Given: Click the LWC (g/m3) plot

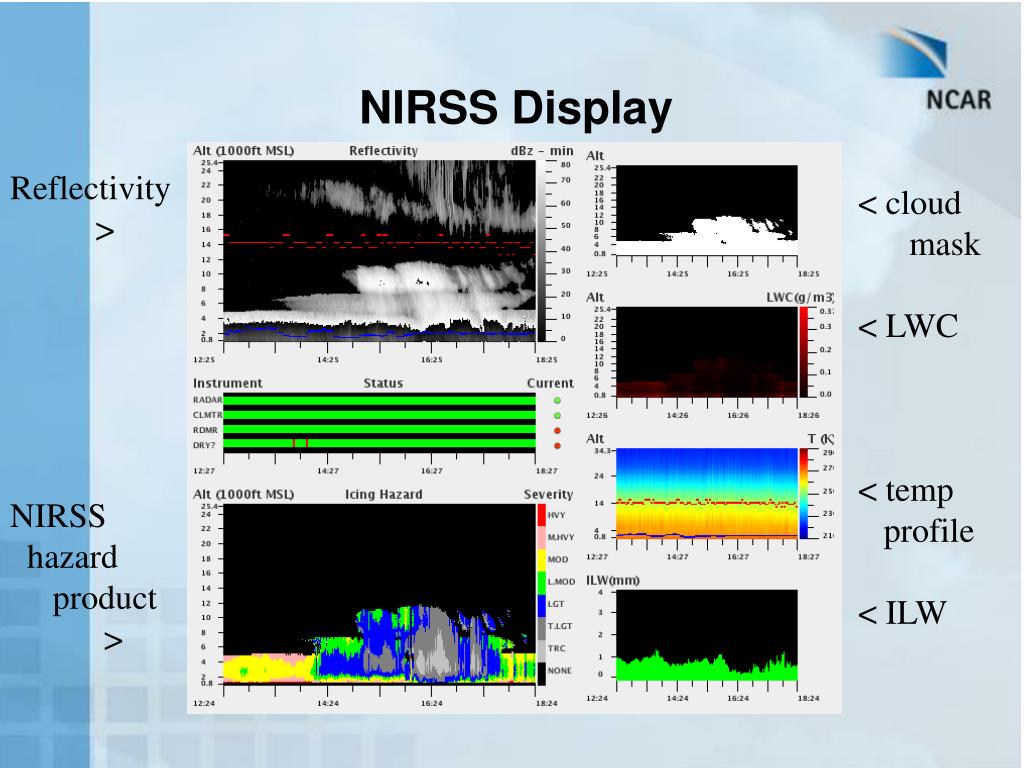Looking at the screenshot, I should [x=707, y=352].
